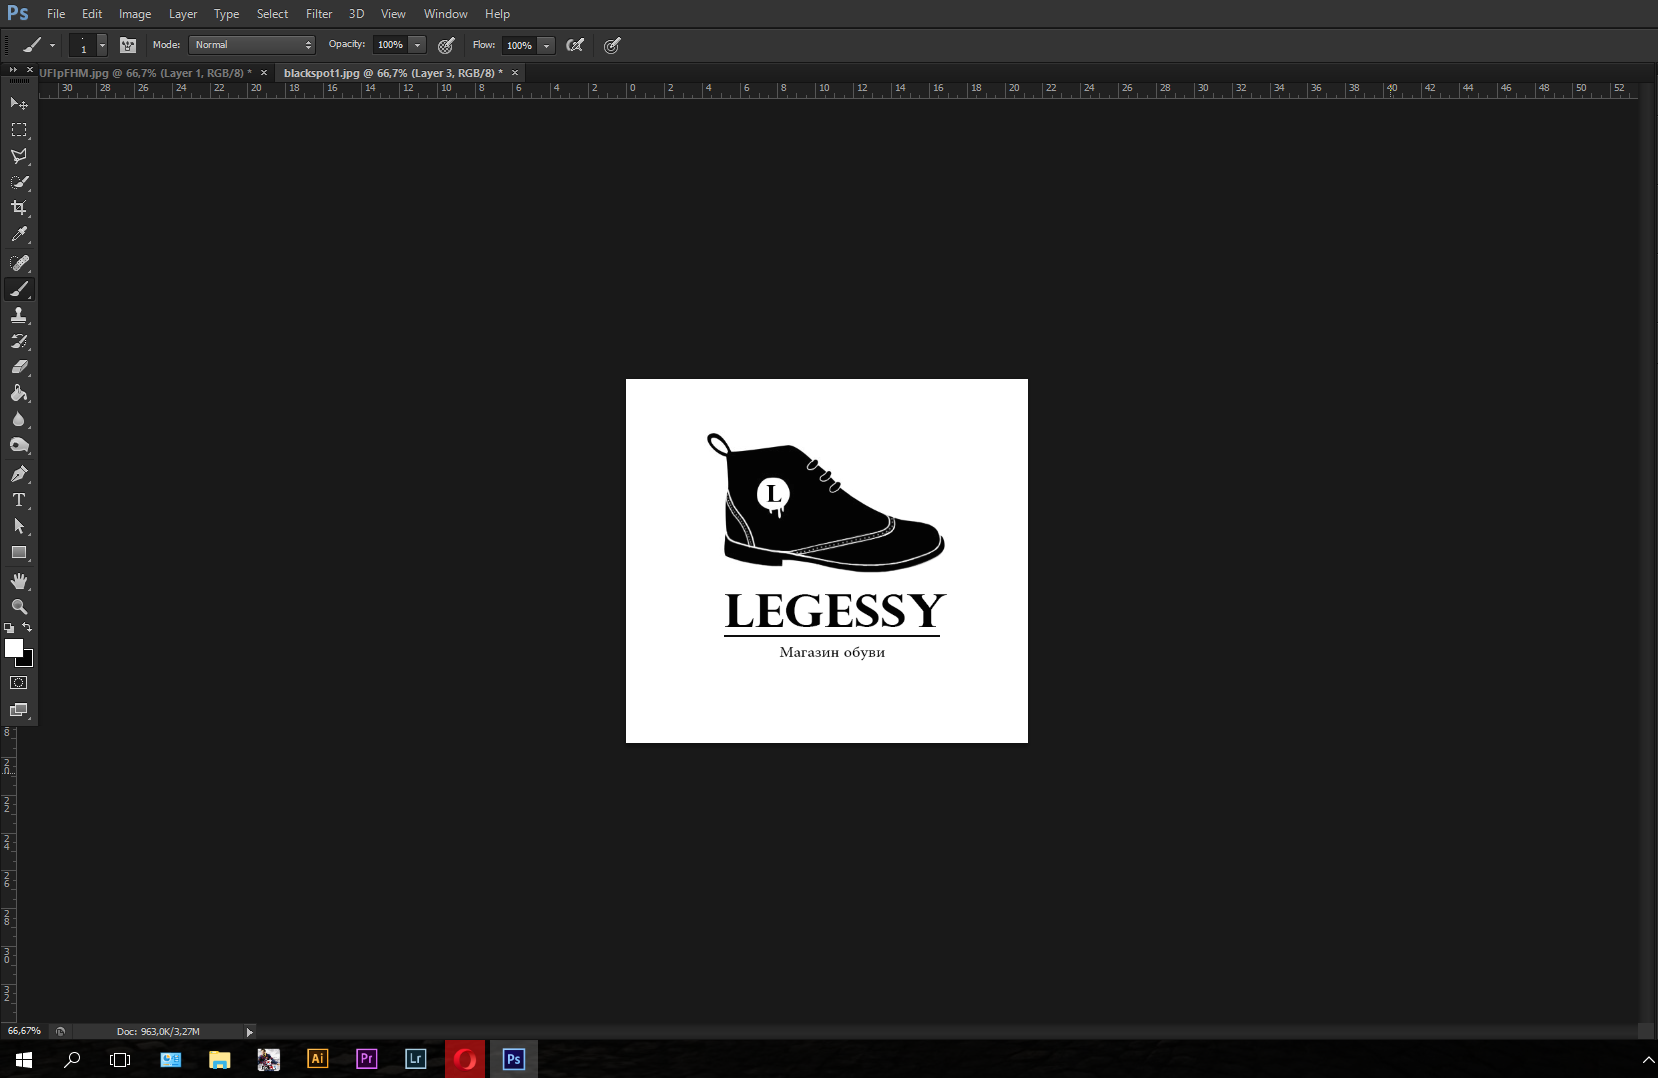Select the Eyedropper tool
This screenshot has height=1078, width=1658.
click(19, 234)
